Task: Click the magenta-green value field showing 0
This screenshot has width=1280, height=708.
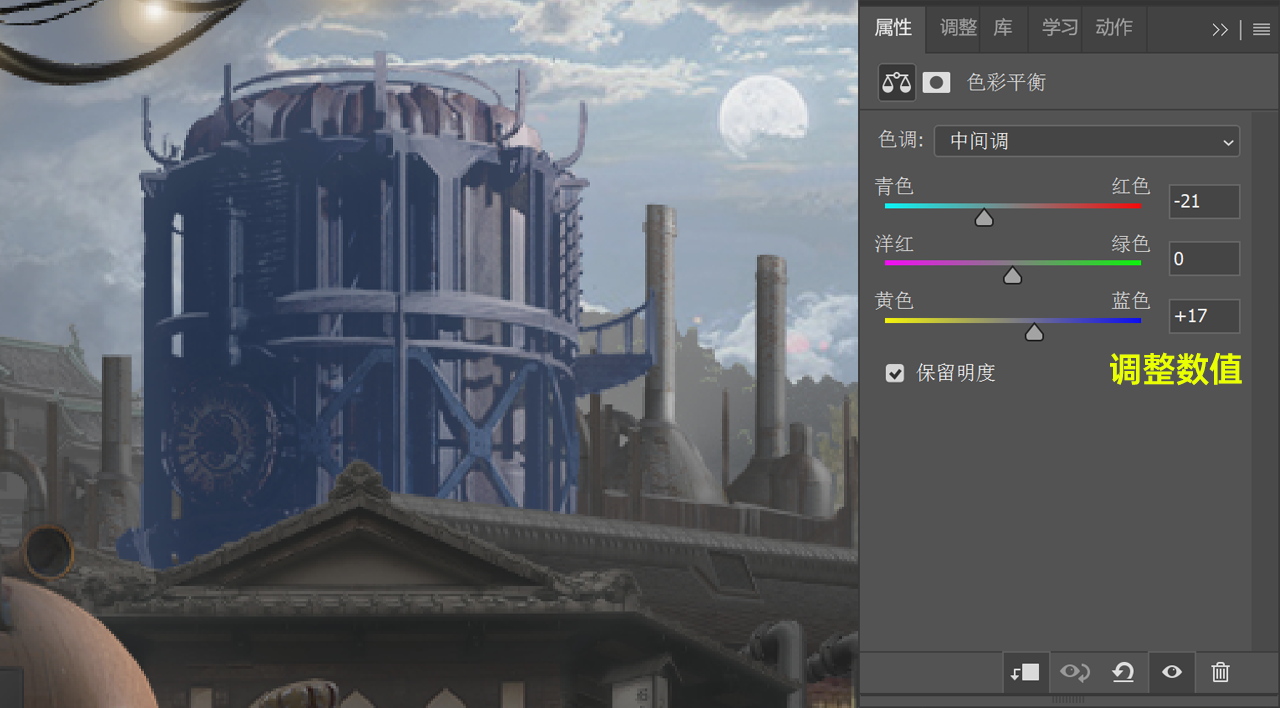Action: (1204, 259)
